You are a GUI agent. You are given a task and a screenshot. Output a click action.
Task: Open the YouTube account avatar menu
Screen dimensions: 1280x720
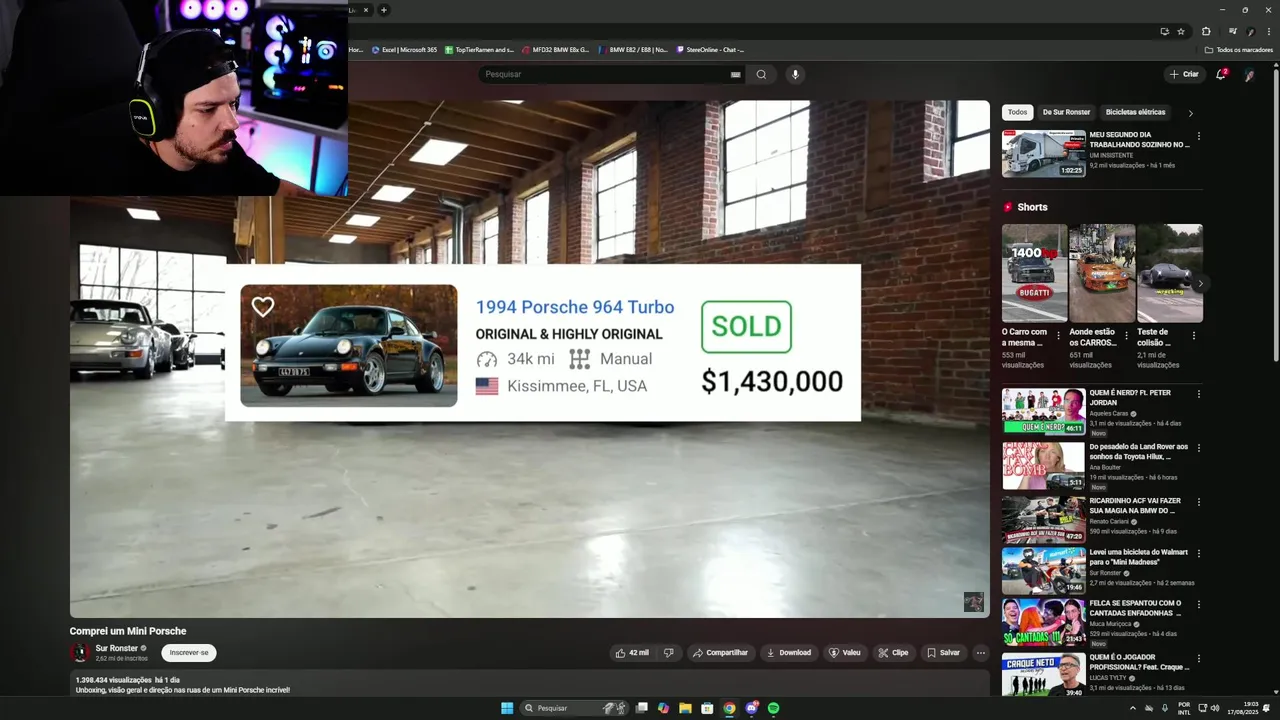(x=1249, y=74)
